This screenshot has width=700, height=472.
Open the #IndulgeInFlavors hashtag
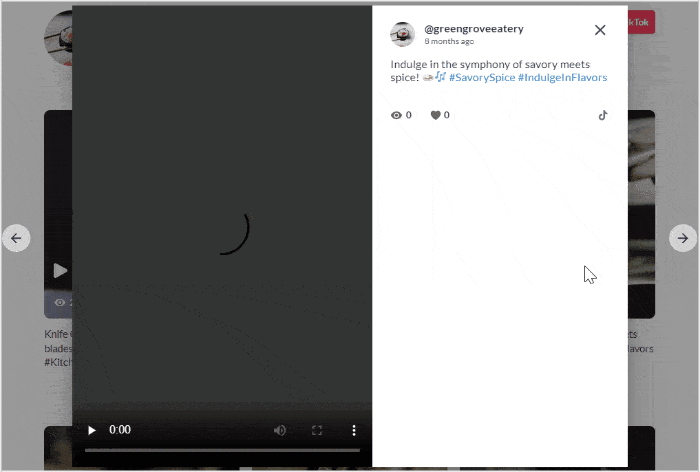tap(562, 77)
